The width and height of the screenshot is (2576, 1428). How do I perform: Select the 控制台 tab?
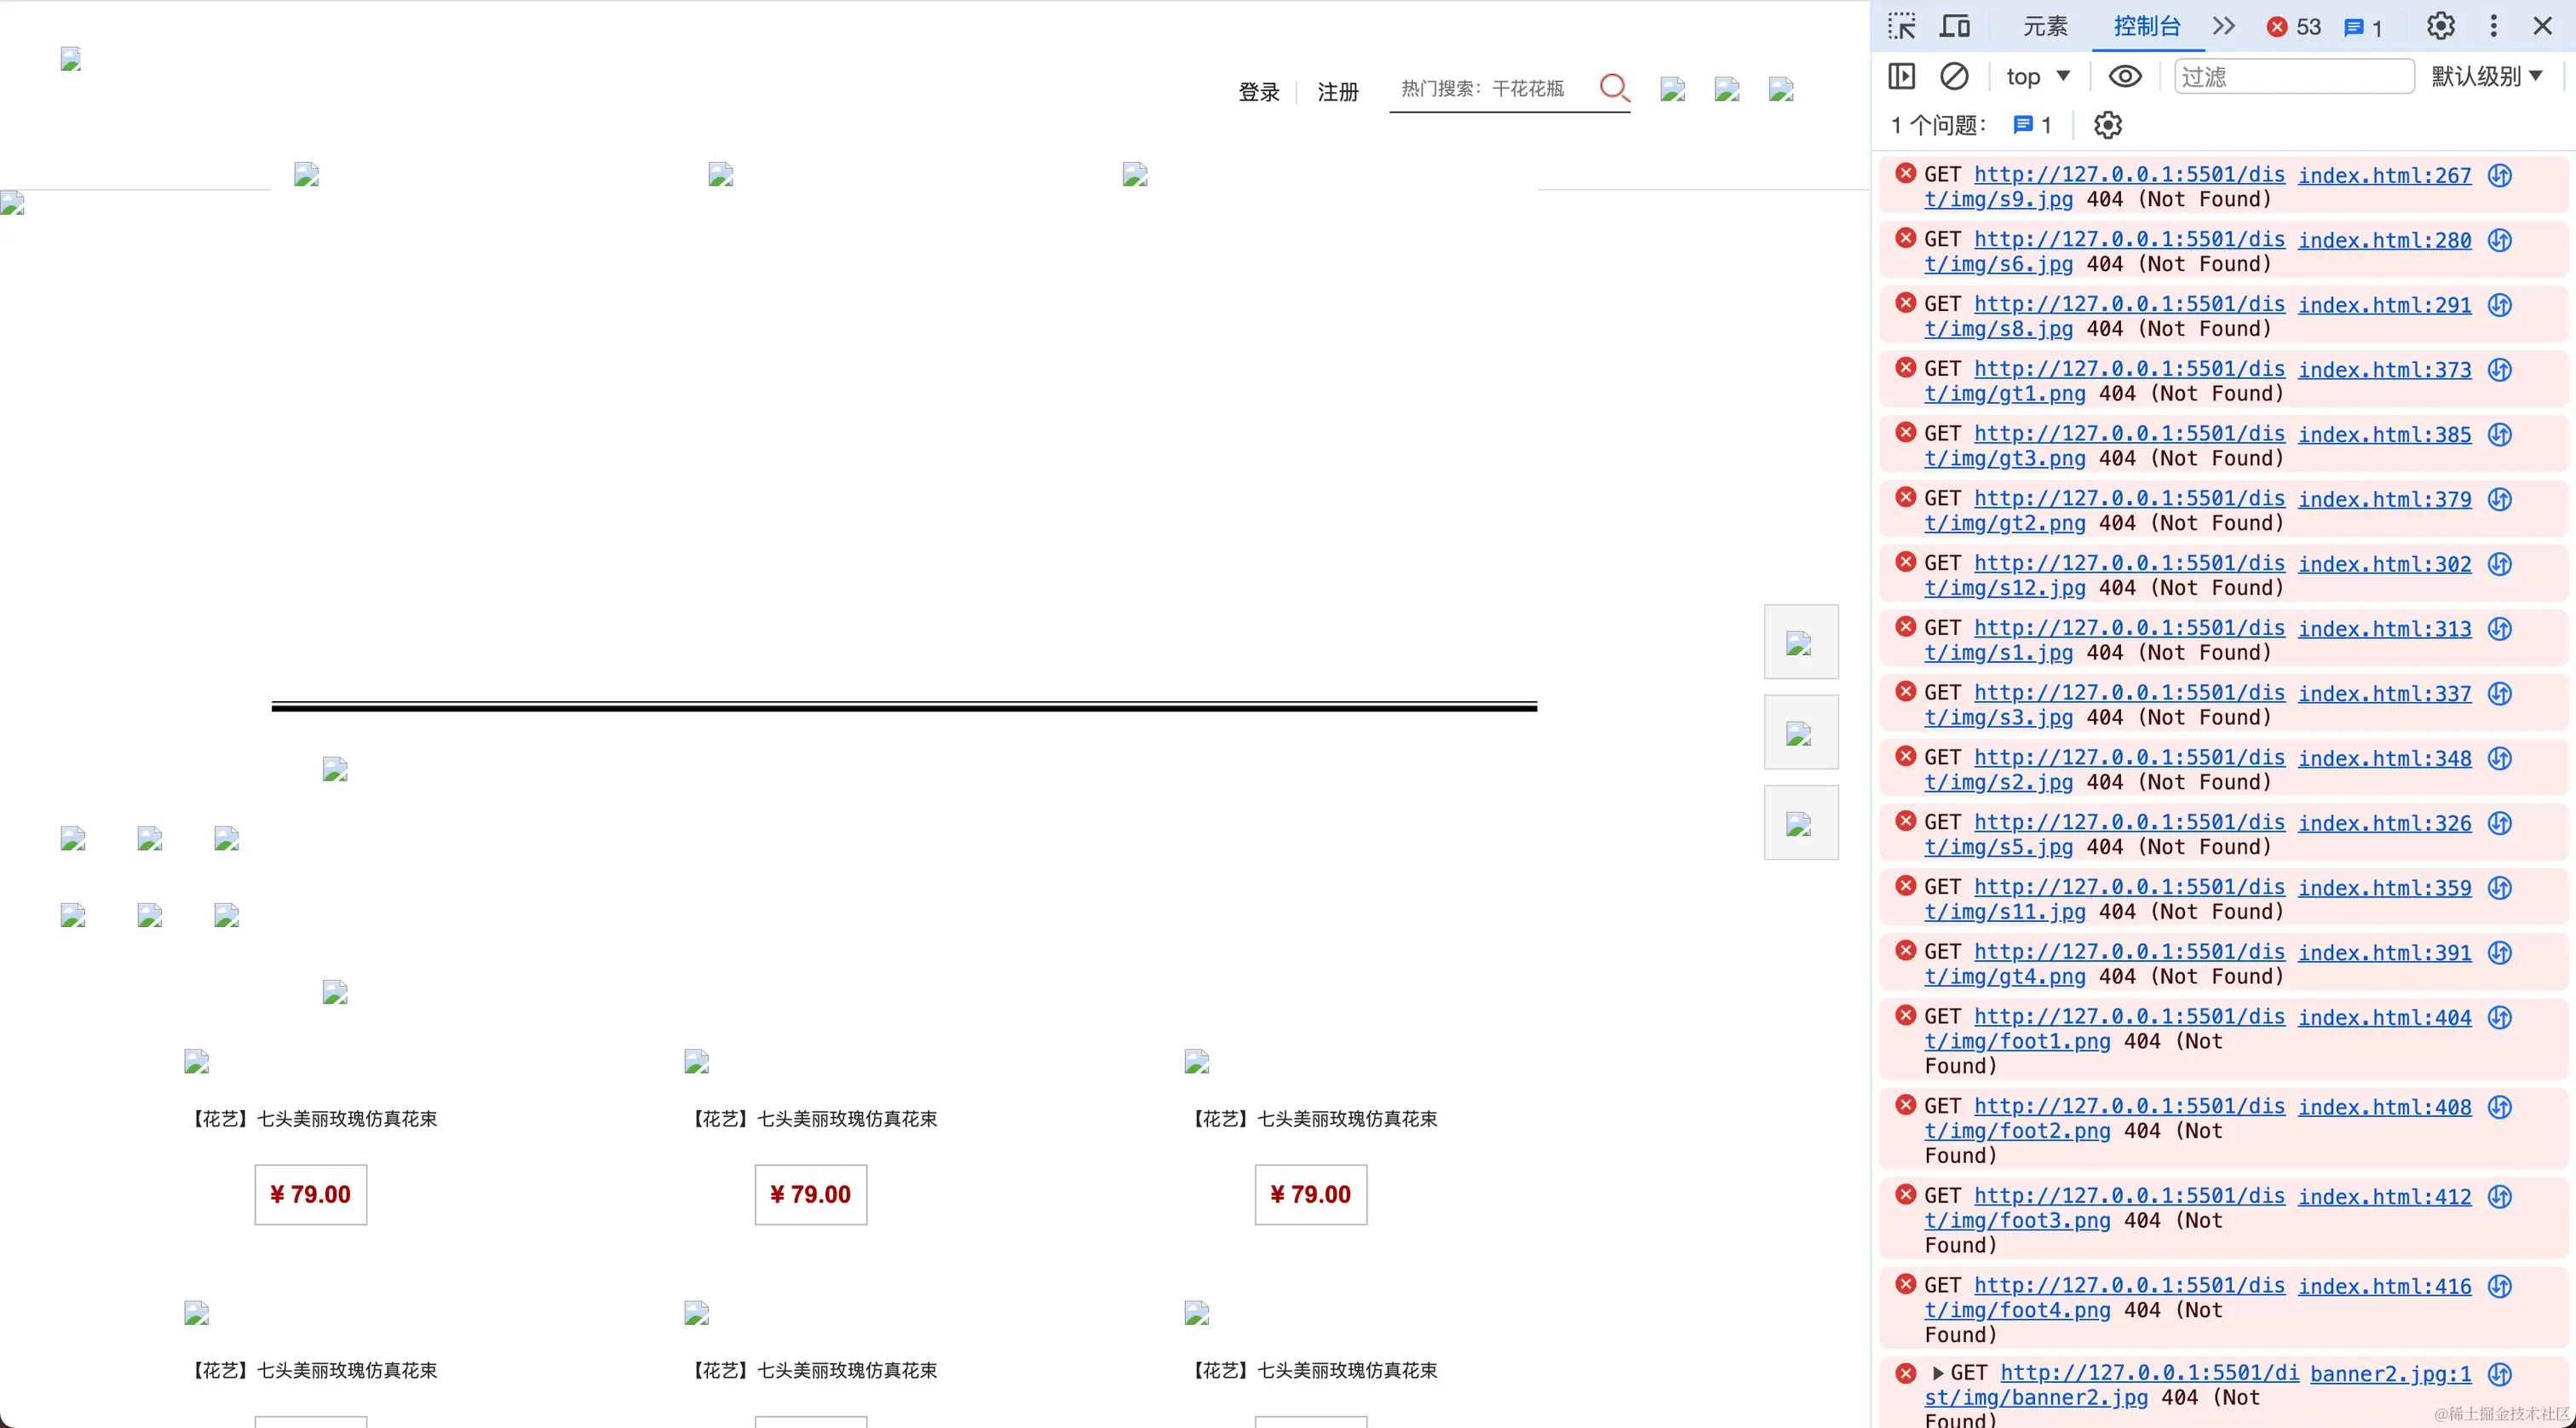pyautogui.click(x=2146, y=26)
